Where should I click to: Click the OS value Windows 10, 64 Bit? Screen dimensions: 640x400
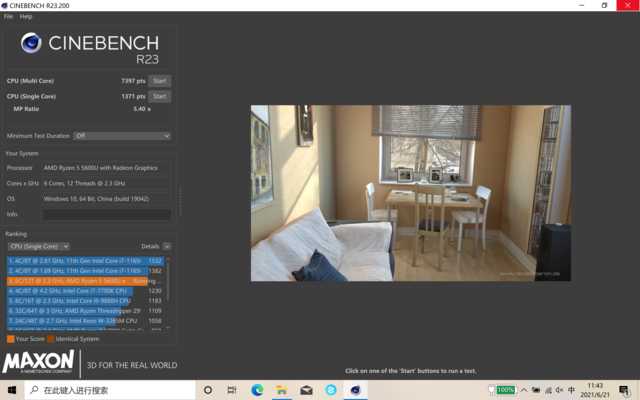pyautogui.click(x=96, y=199)
